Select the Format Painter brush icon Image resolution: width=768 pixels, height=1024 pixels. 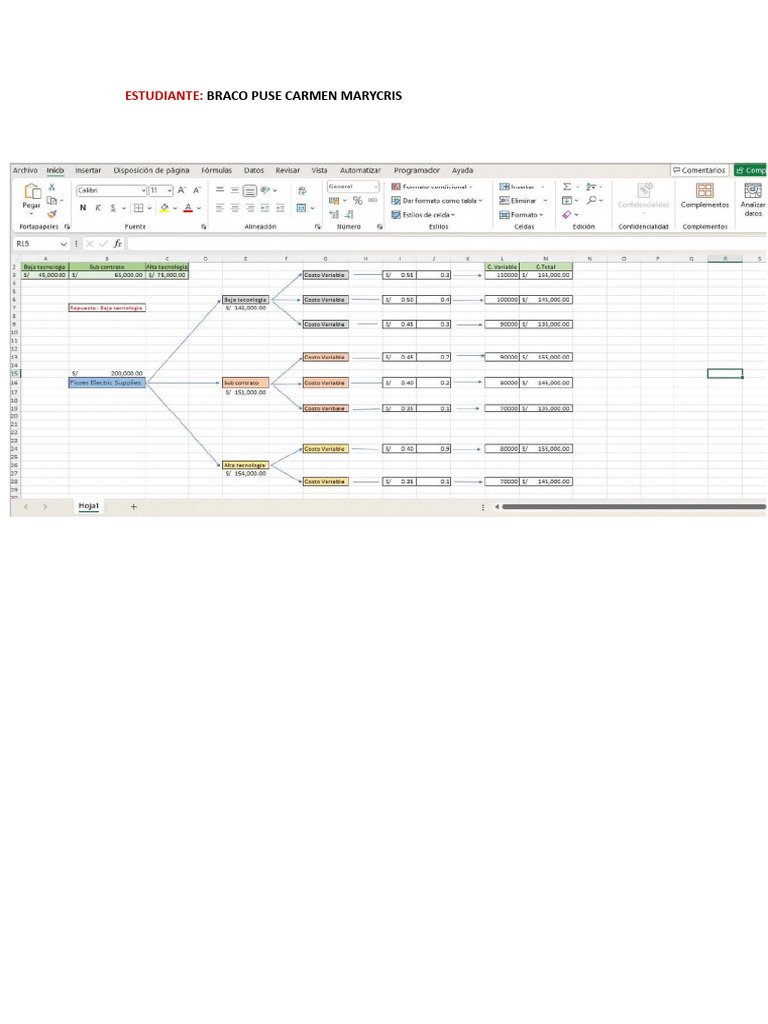(52, 214)
